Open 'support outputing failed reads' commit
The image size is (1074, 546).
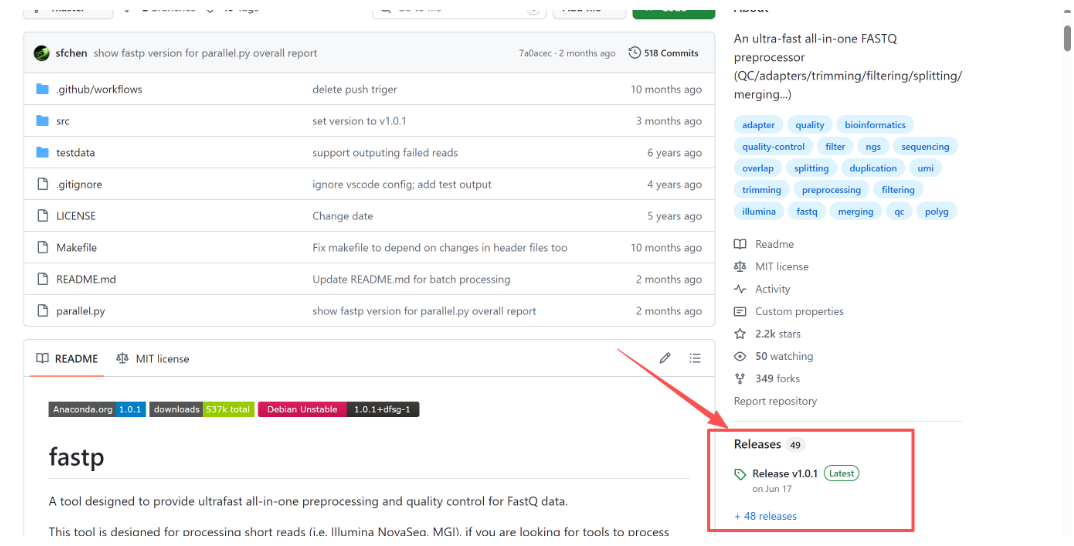(385, 152)
